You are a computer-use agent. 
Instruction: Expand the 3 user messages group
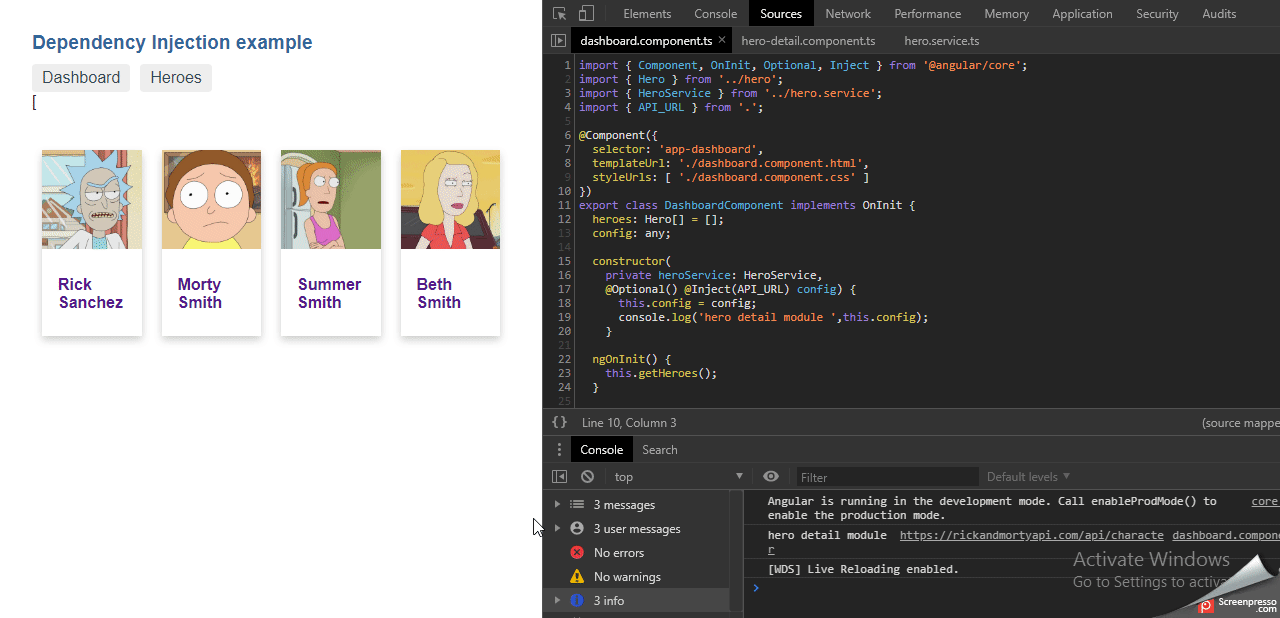557,529
